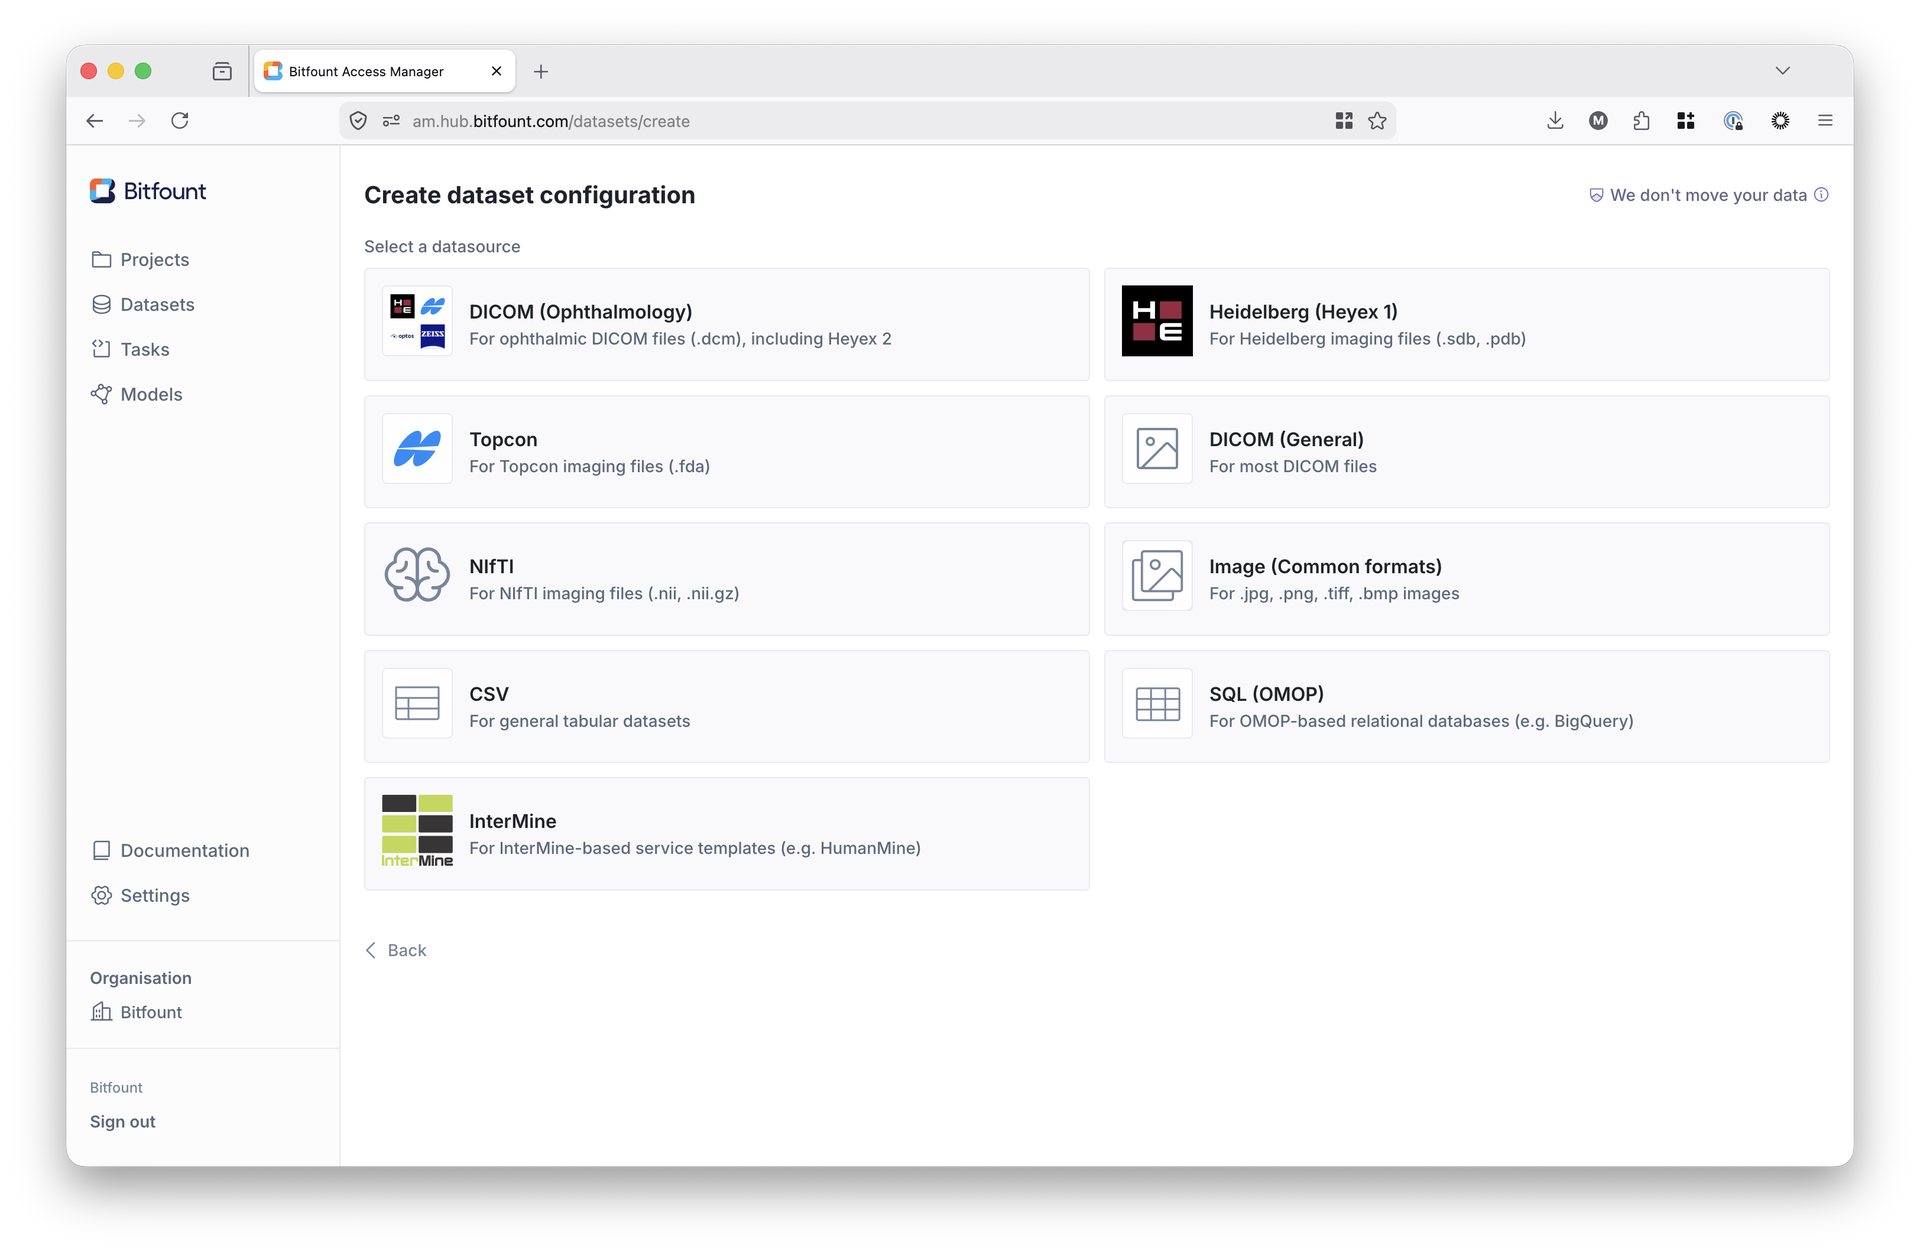Click the InterMine logo thumbnail

click(x=417, y=831)
